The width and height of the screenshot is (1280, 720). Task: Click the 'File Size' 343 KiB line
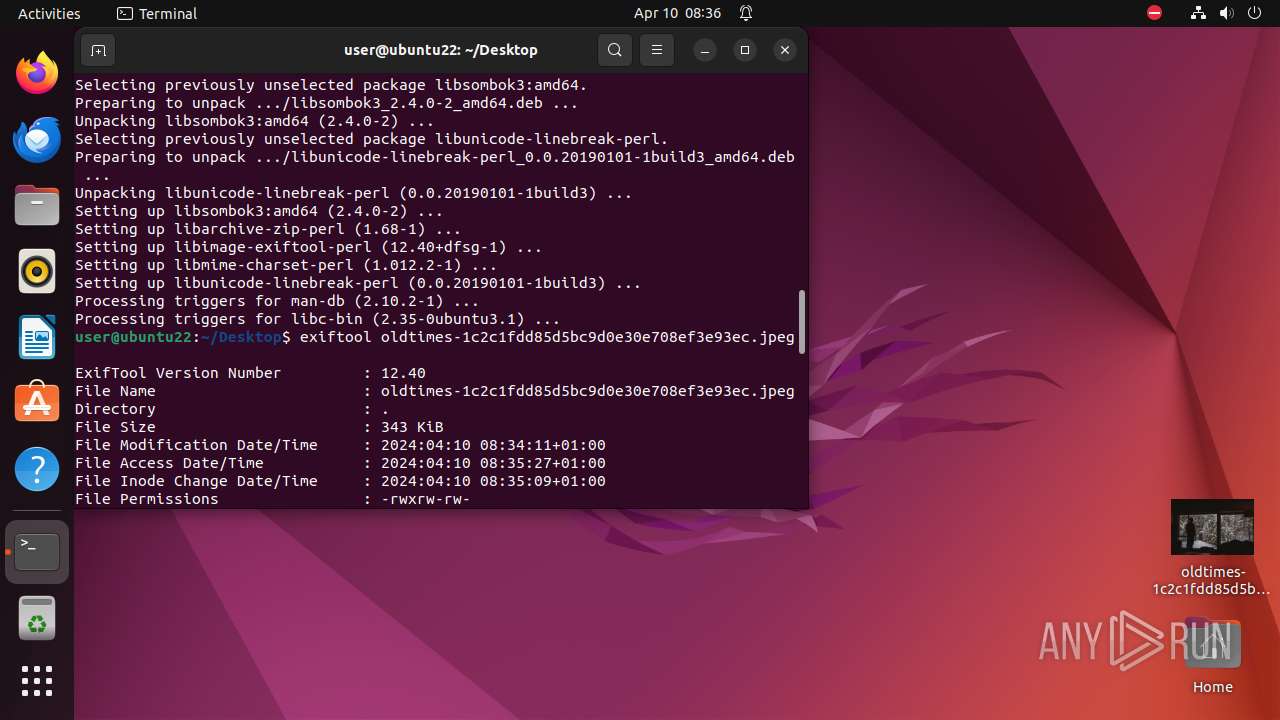tap(259, 427)
